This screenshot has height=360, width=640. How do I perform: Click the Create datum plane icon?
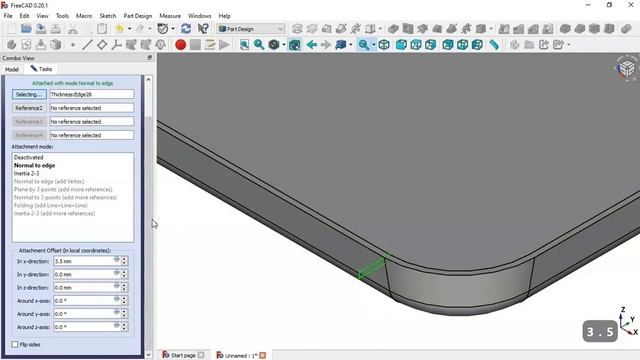coord(102,44)
